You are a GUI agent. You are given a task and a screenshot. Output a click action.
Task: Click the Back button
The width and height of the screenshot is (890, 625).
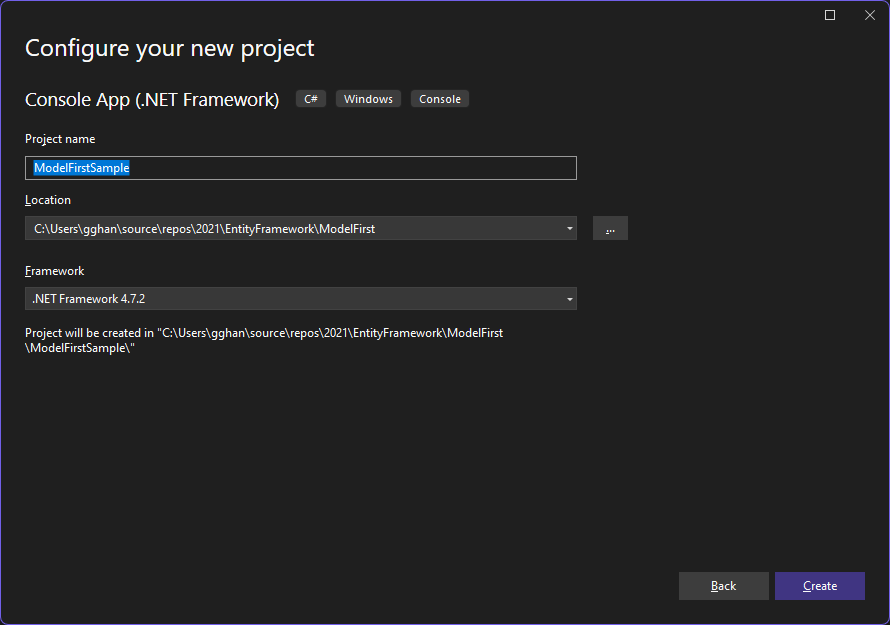pyautogui.click(x=723, y=585)
